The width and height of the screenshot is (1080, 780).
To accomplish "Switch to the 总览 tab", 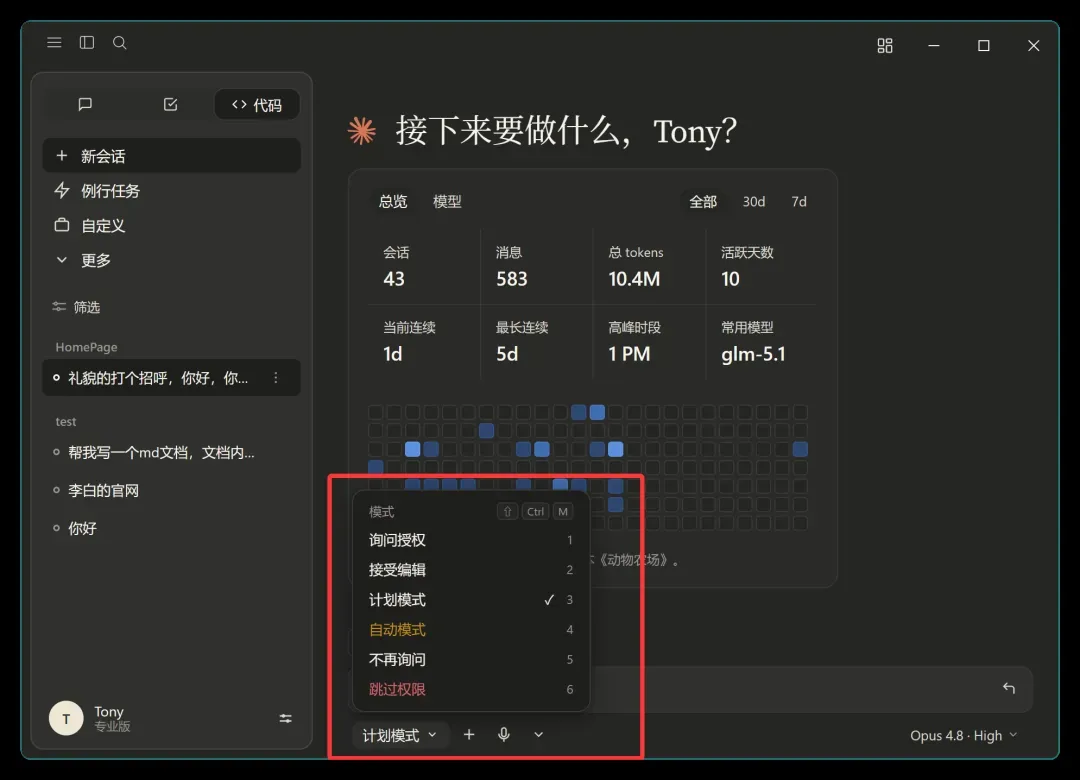I will point(393,201).
